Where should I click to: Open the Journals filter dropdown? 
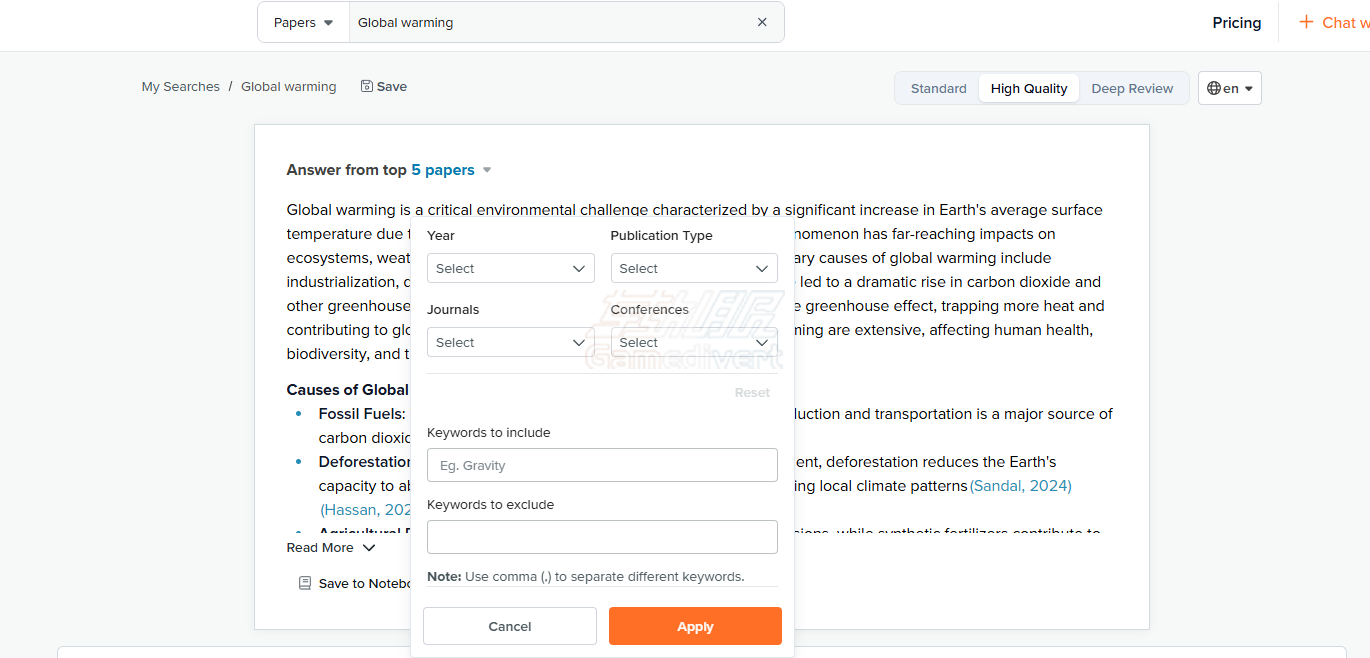(x=511, y=342)
